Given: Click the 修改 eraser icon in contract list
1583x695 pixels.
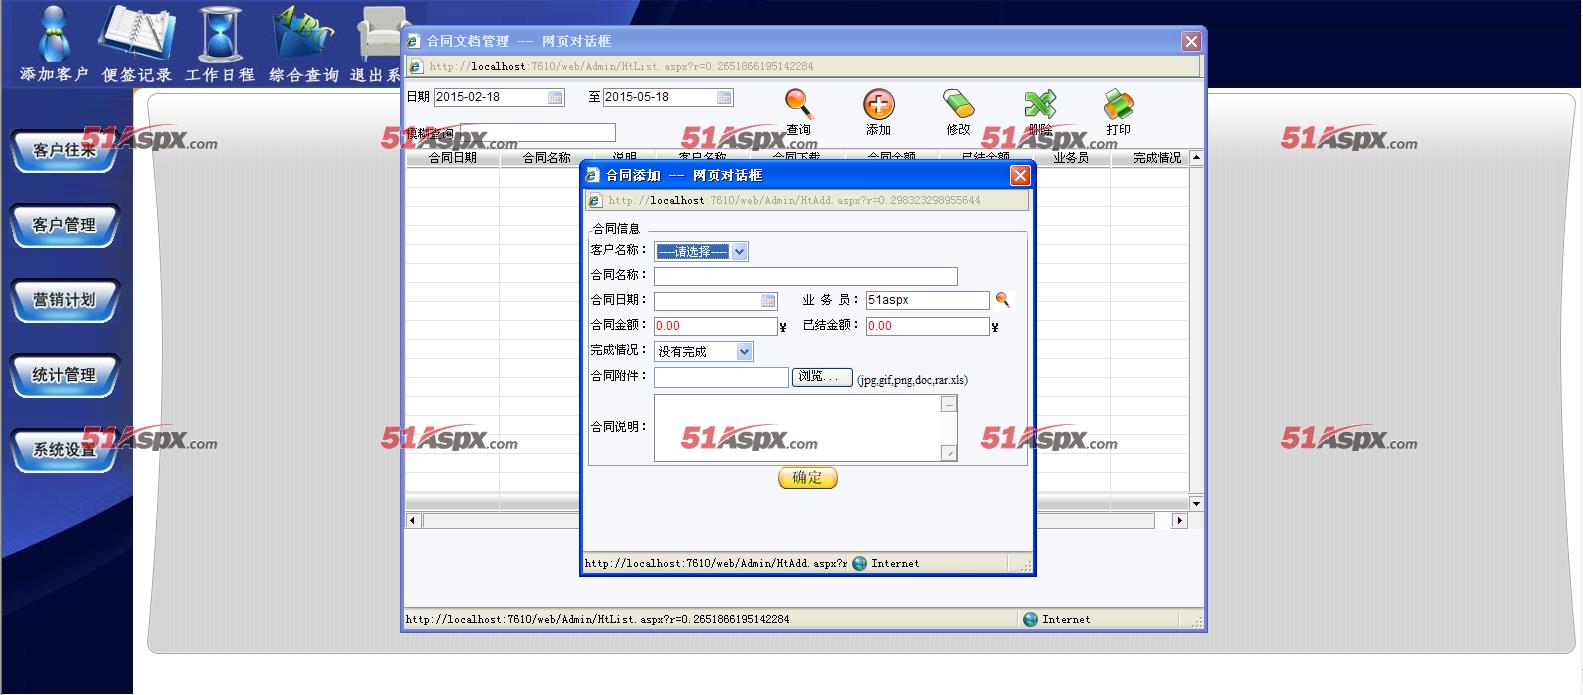Looking at the screenshot, I should click(x=958, y=112).
